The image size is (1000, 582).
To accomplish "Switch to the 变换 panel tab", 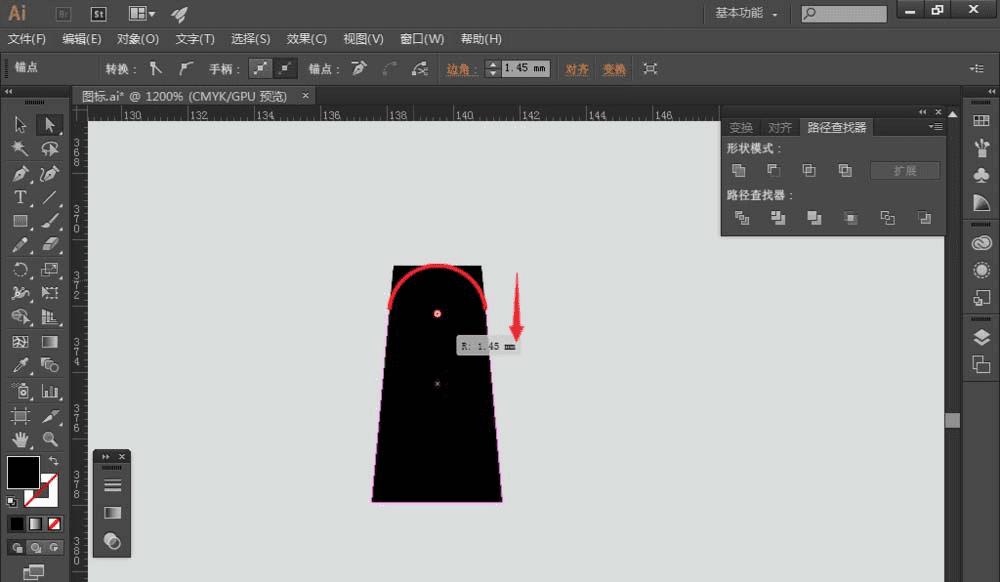I will coord(741,127).
